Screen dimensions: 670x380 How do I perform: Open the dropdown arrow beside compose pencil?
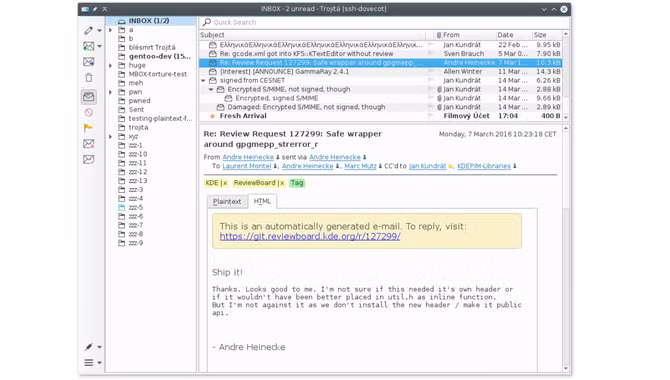[100, 31]
